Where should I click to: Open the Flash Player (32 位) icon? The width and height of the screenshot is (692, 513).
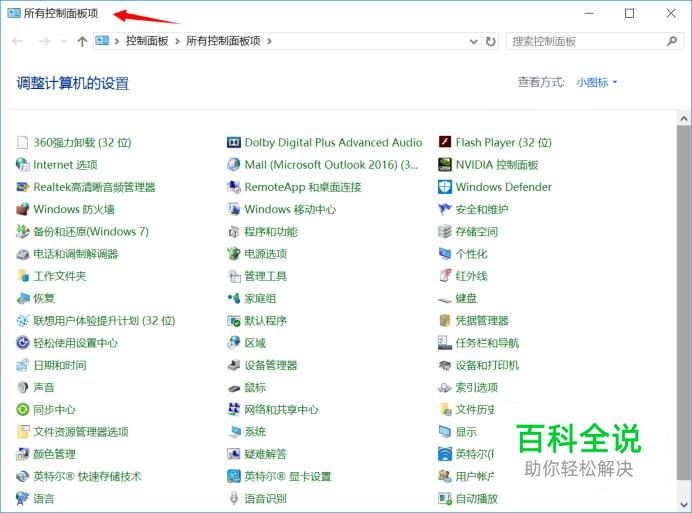[x=444, y=142]
